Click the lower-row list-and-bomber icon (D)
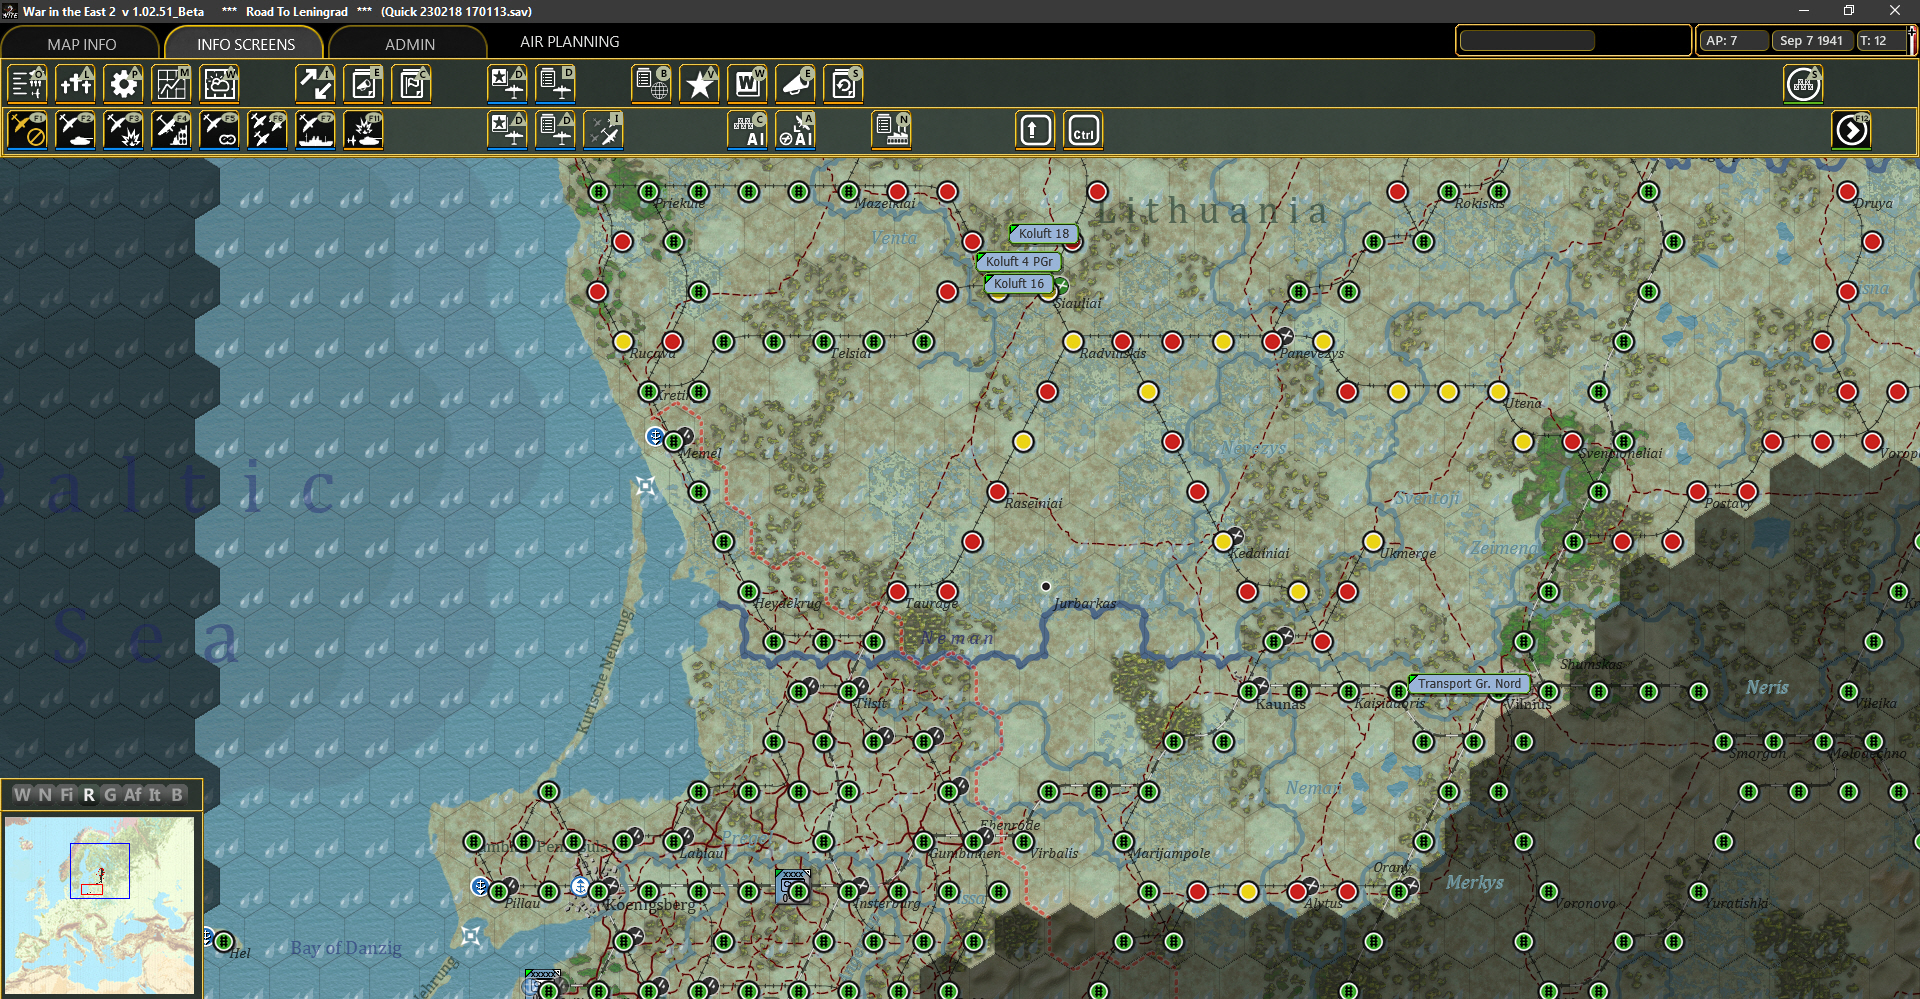1920x999 pixels. 556,130
